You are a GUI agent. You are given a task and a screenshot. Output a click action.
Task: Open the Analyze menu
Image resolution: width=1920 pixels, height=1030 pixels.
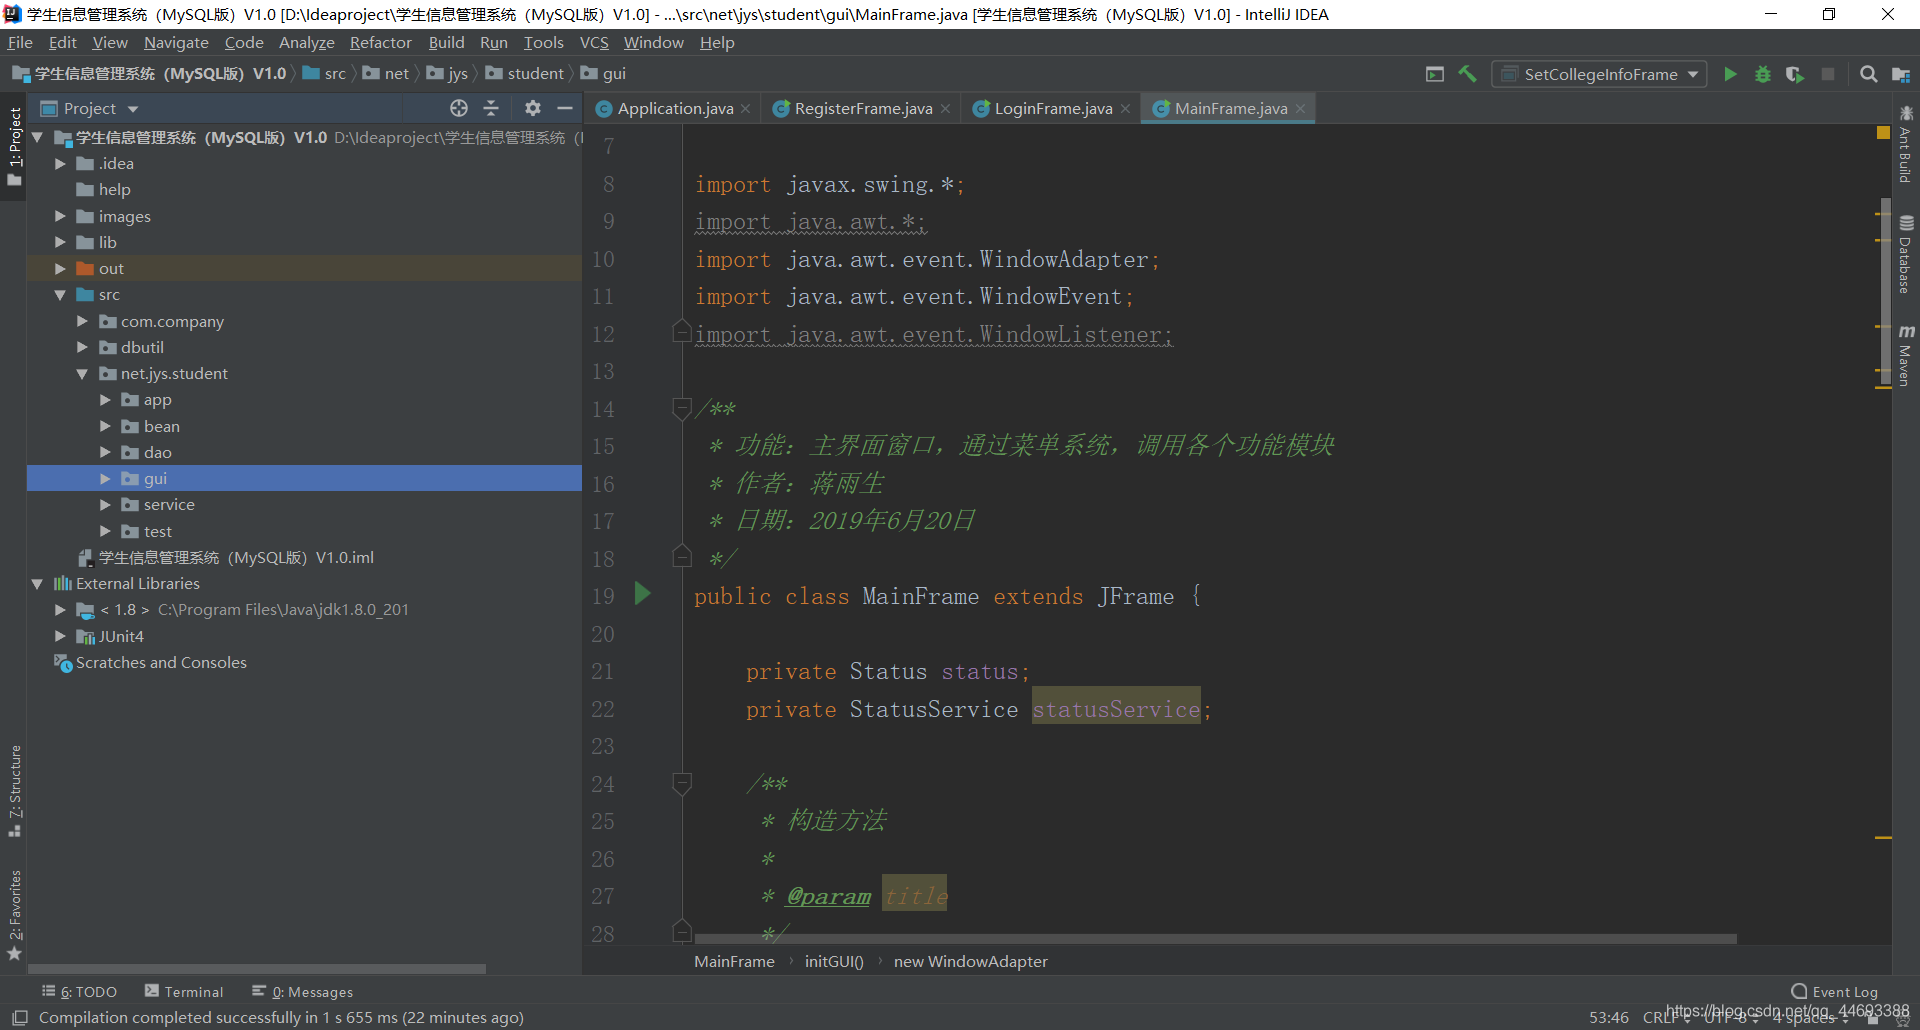pos(306,42)
